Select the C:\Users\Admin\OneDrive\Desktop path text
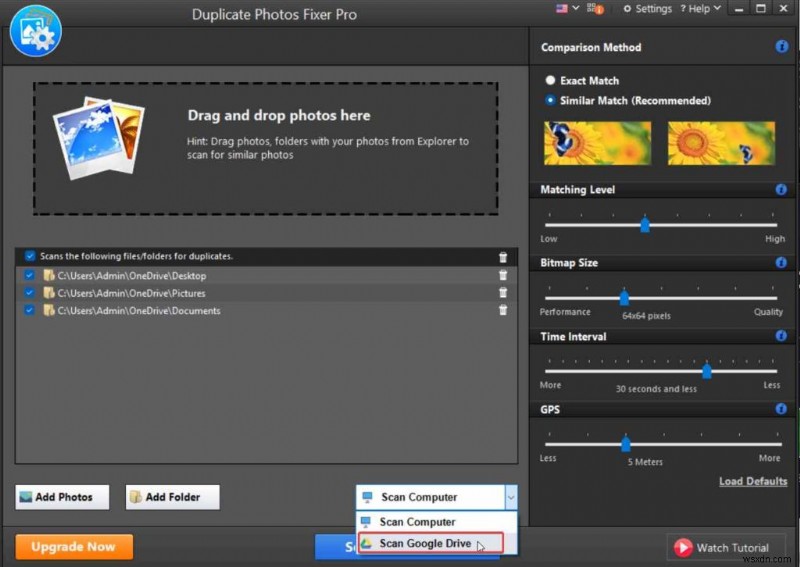This screenshot has height=567, width=800. [132, 276]
